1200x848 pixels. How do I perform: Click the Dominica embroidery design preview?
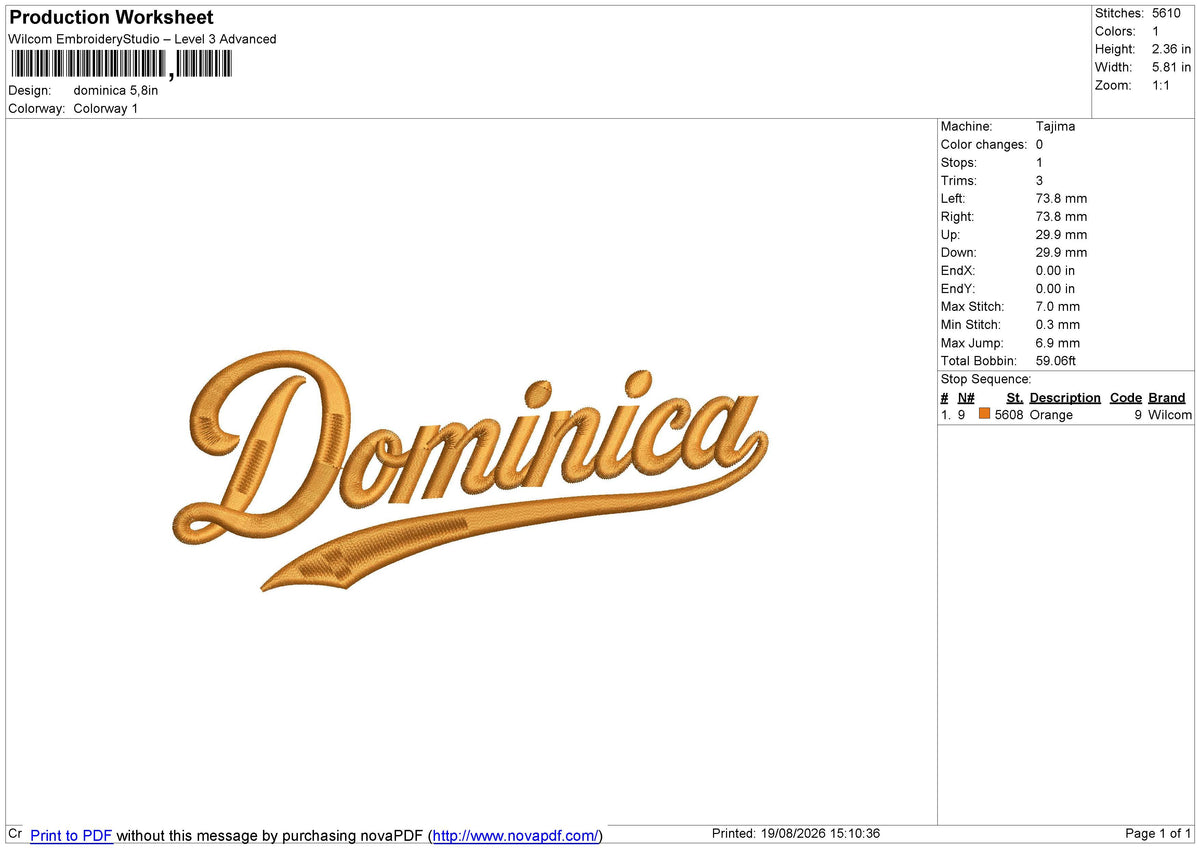pos(470,470)
